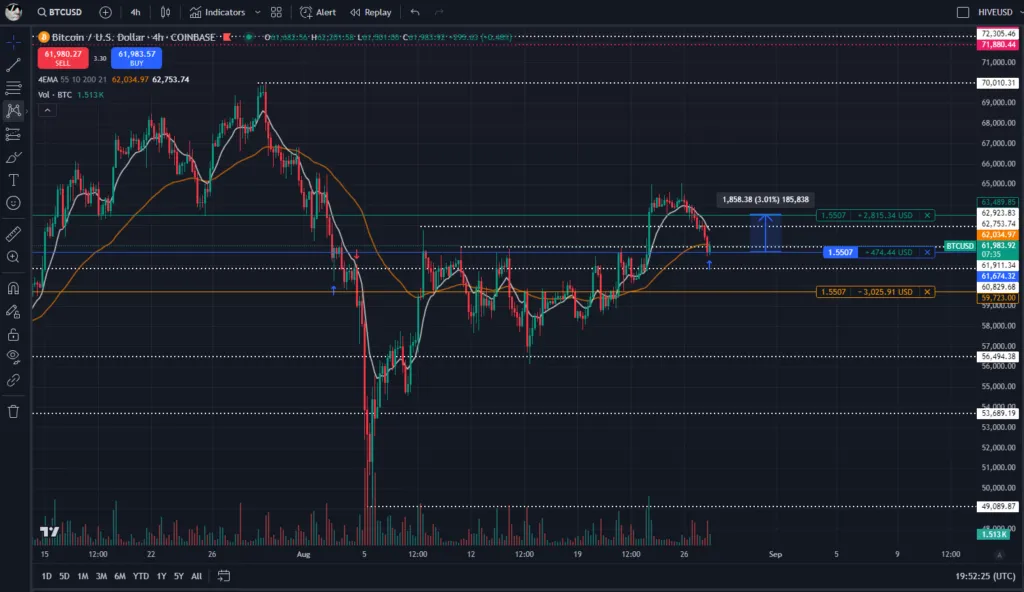Select the forecasting and position tools icon
The image size is (1024, 592).
tap(13, 134)
